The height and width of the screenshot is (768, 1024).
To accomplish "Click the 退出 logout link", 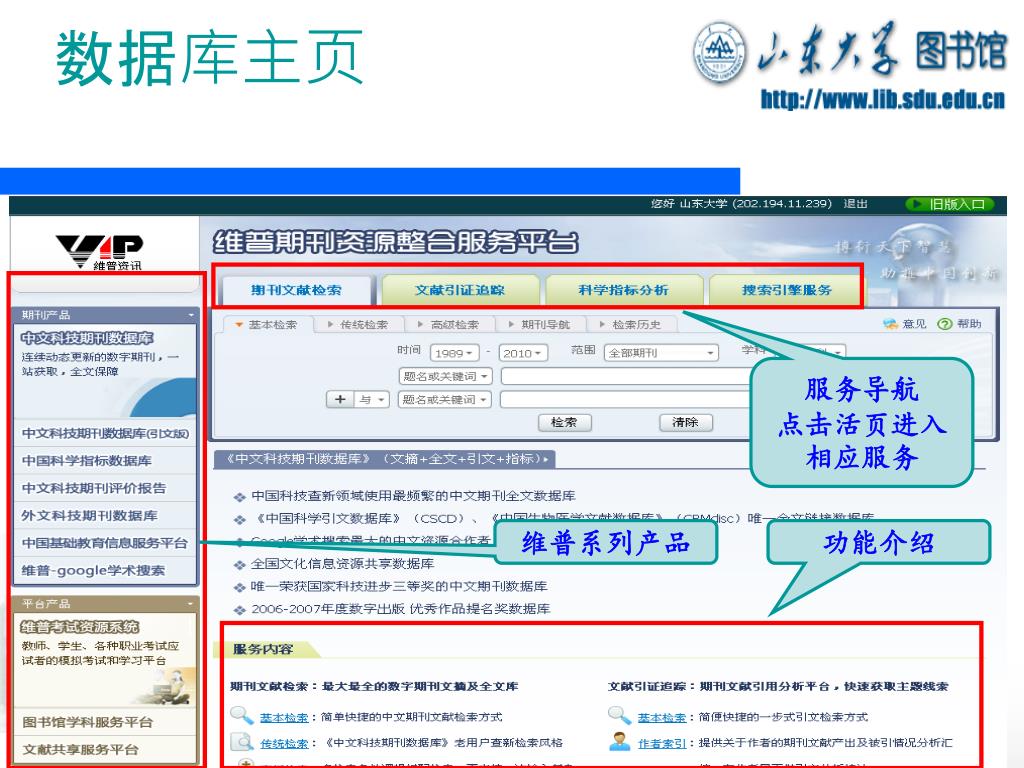I will tap(855, 204).
